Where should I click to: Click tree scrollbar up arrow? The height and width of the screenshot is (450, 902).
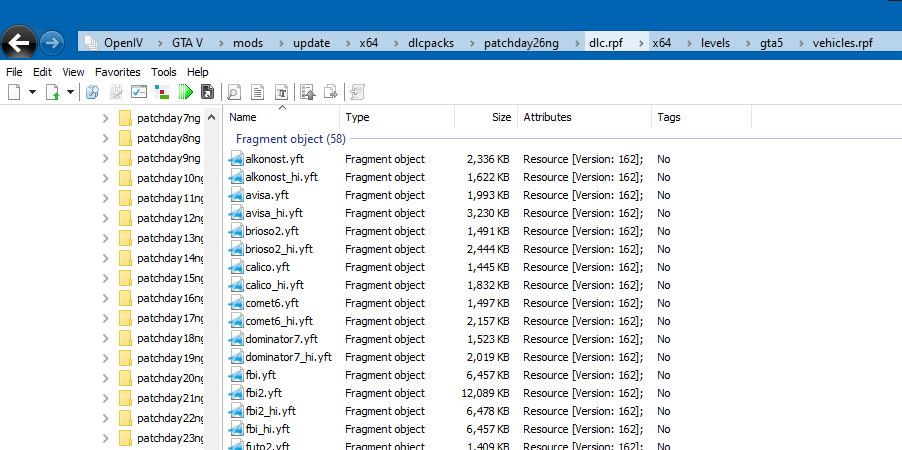(x=211, y=117)
